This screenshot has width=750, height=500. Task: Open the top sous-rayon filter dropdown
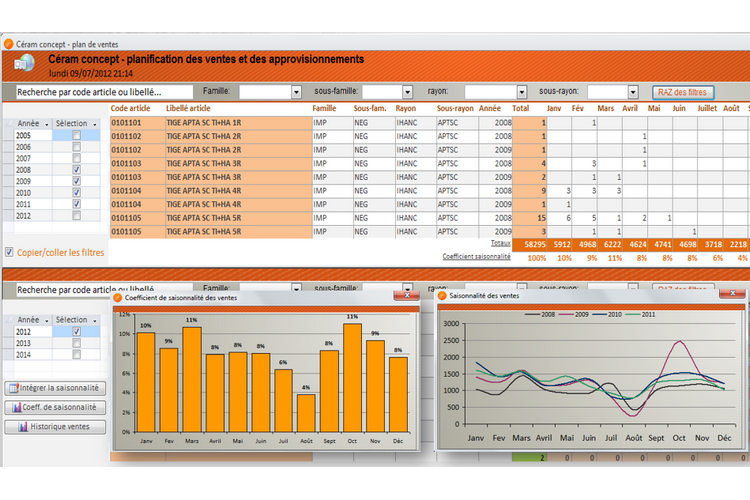tap(633, 92)
